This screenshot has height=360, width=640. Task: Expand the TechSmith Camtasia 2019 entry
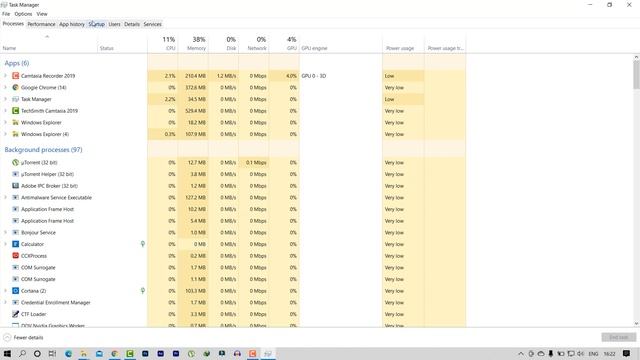(x=5, y=111)
